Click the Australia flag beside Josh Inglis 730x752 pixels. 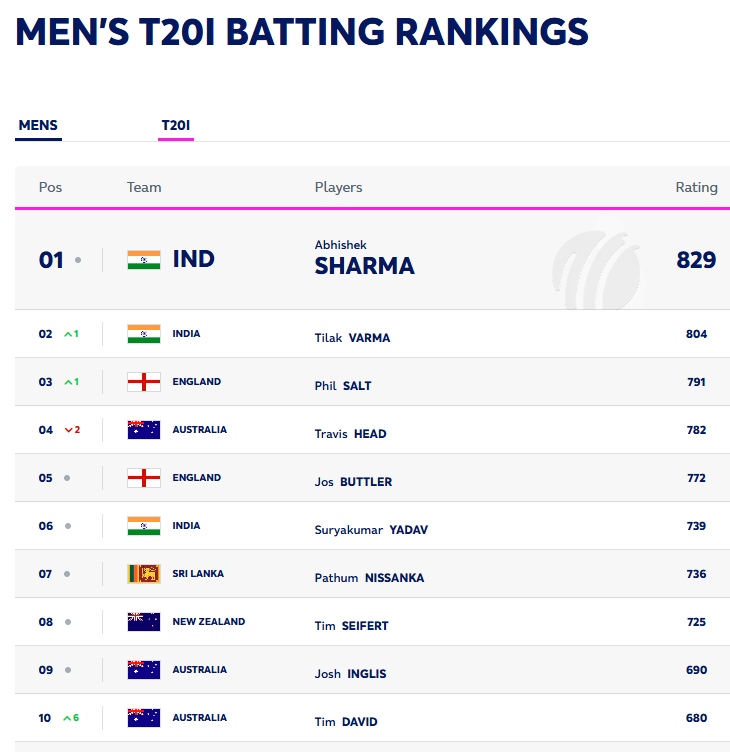(143, 670)
